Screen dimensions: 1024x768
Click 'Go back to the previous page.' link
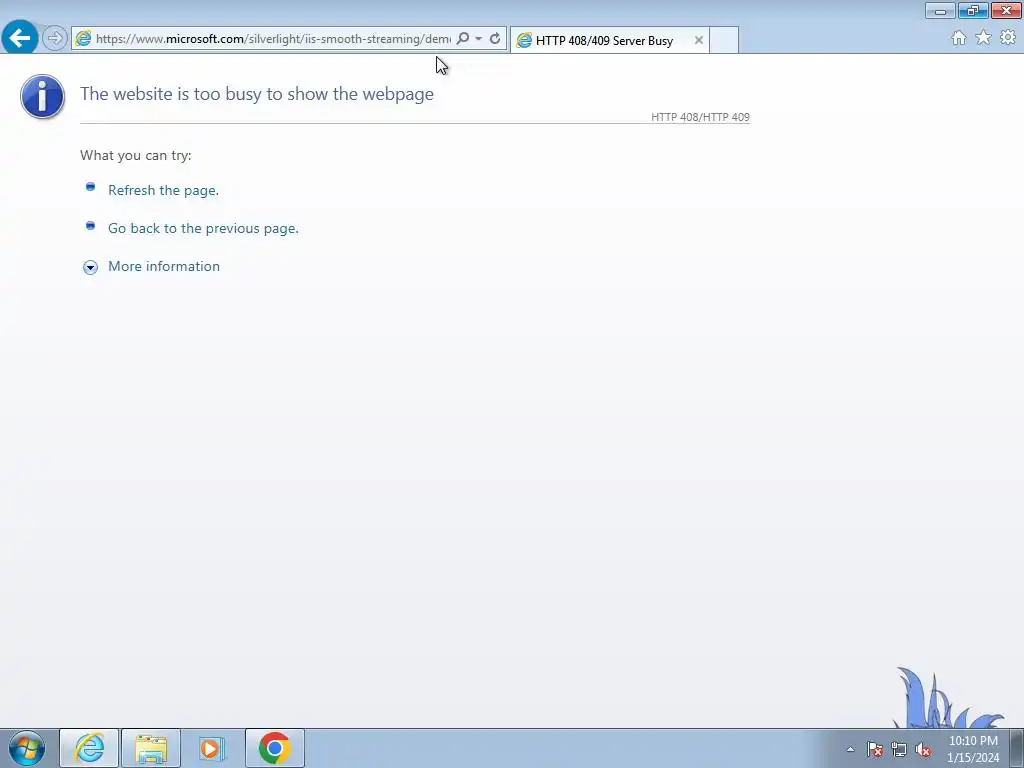point(203,228)
